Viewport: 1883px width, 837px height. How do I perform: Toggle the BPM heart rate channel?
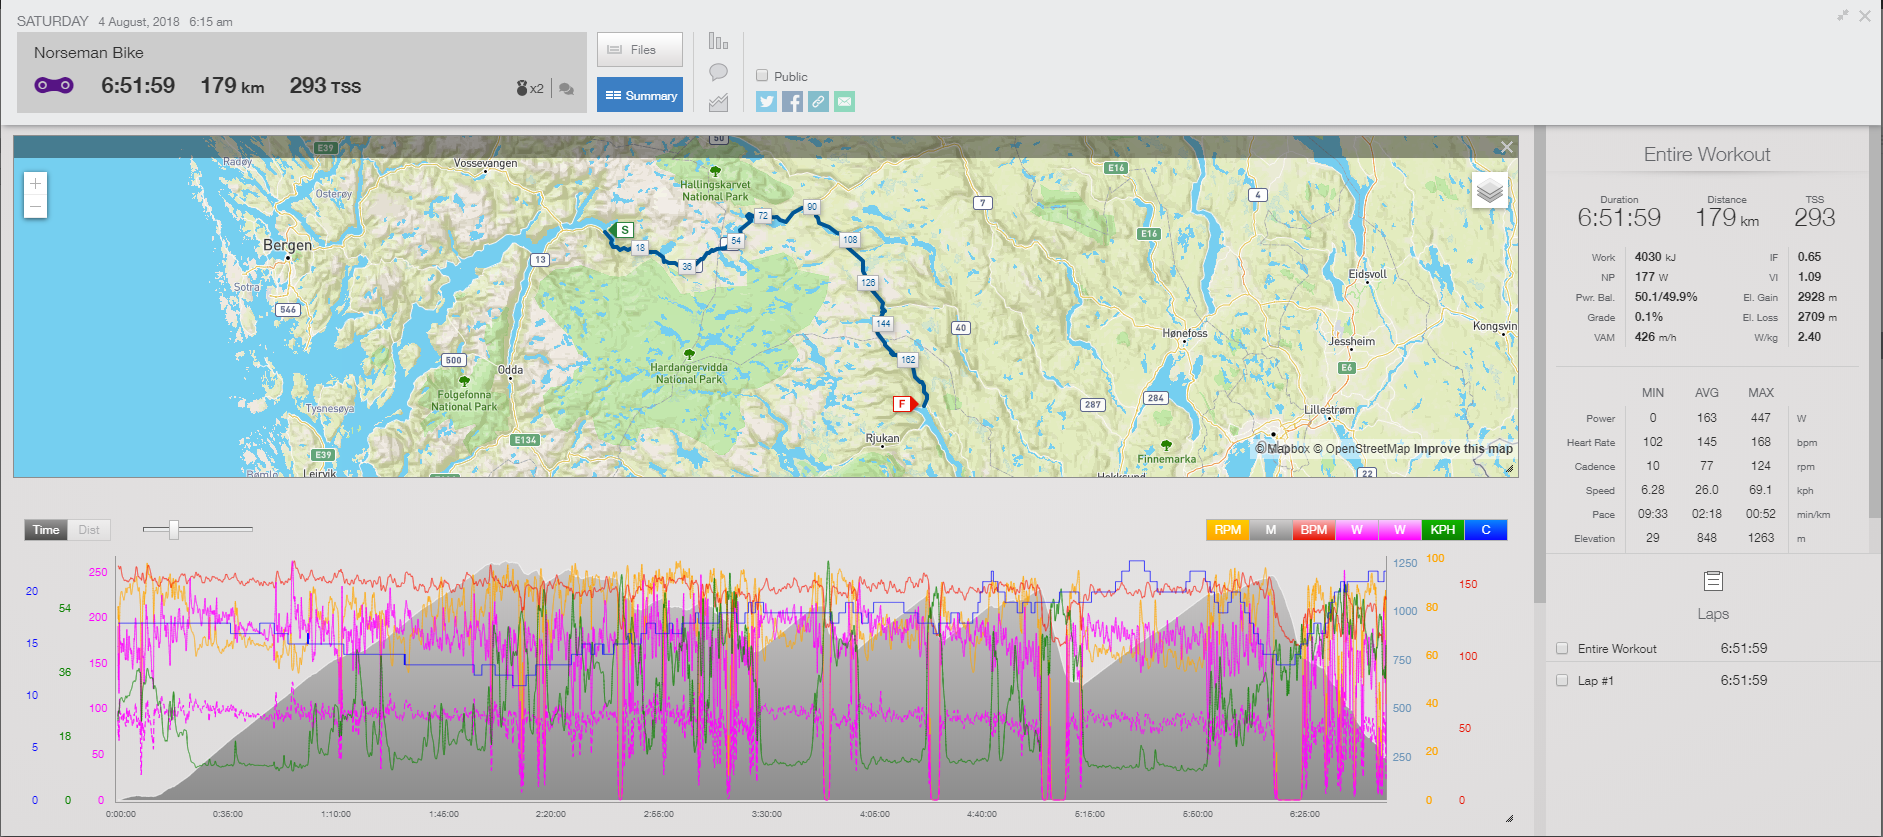pos(1313,530)
